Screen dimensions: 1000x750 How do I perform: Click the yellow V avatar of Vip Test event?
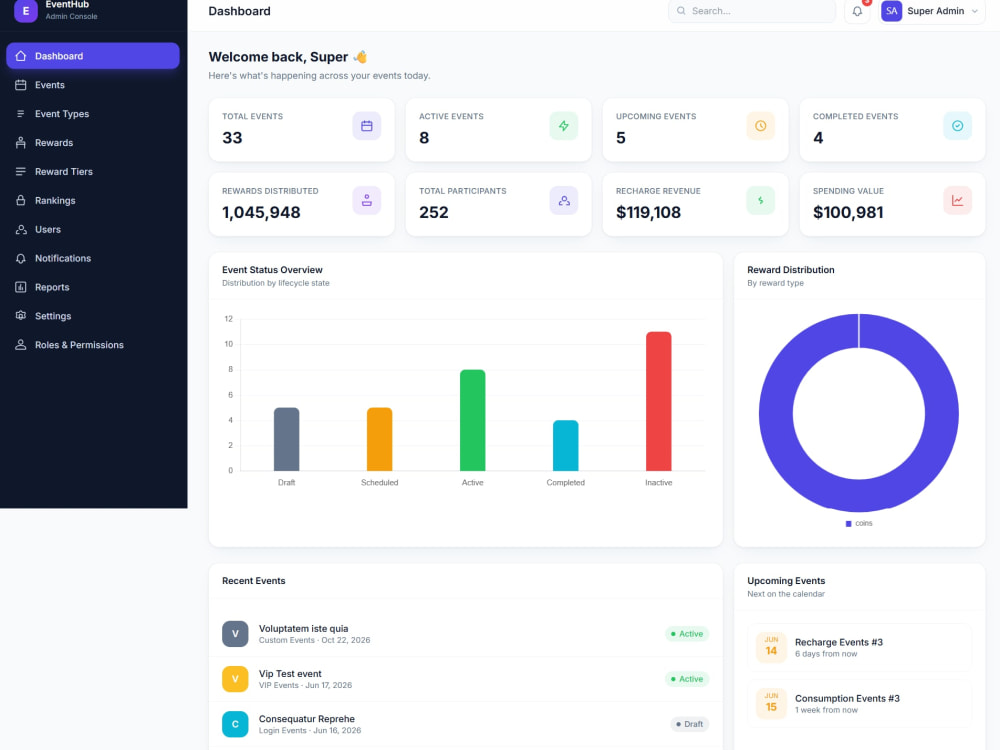[x=235, y=679]
